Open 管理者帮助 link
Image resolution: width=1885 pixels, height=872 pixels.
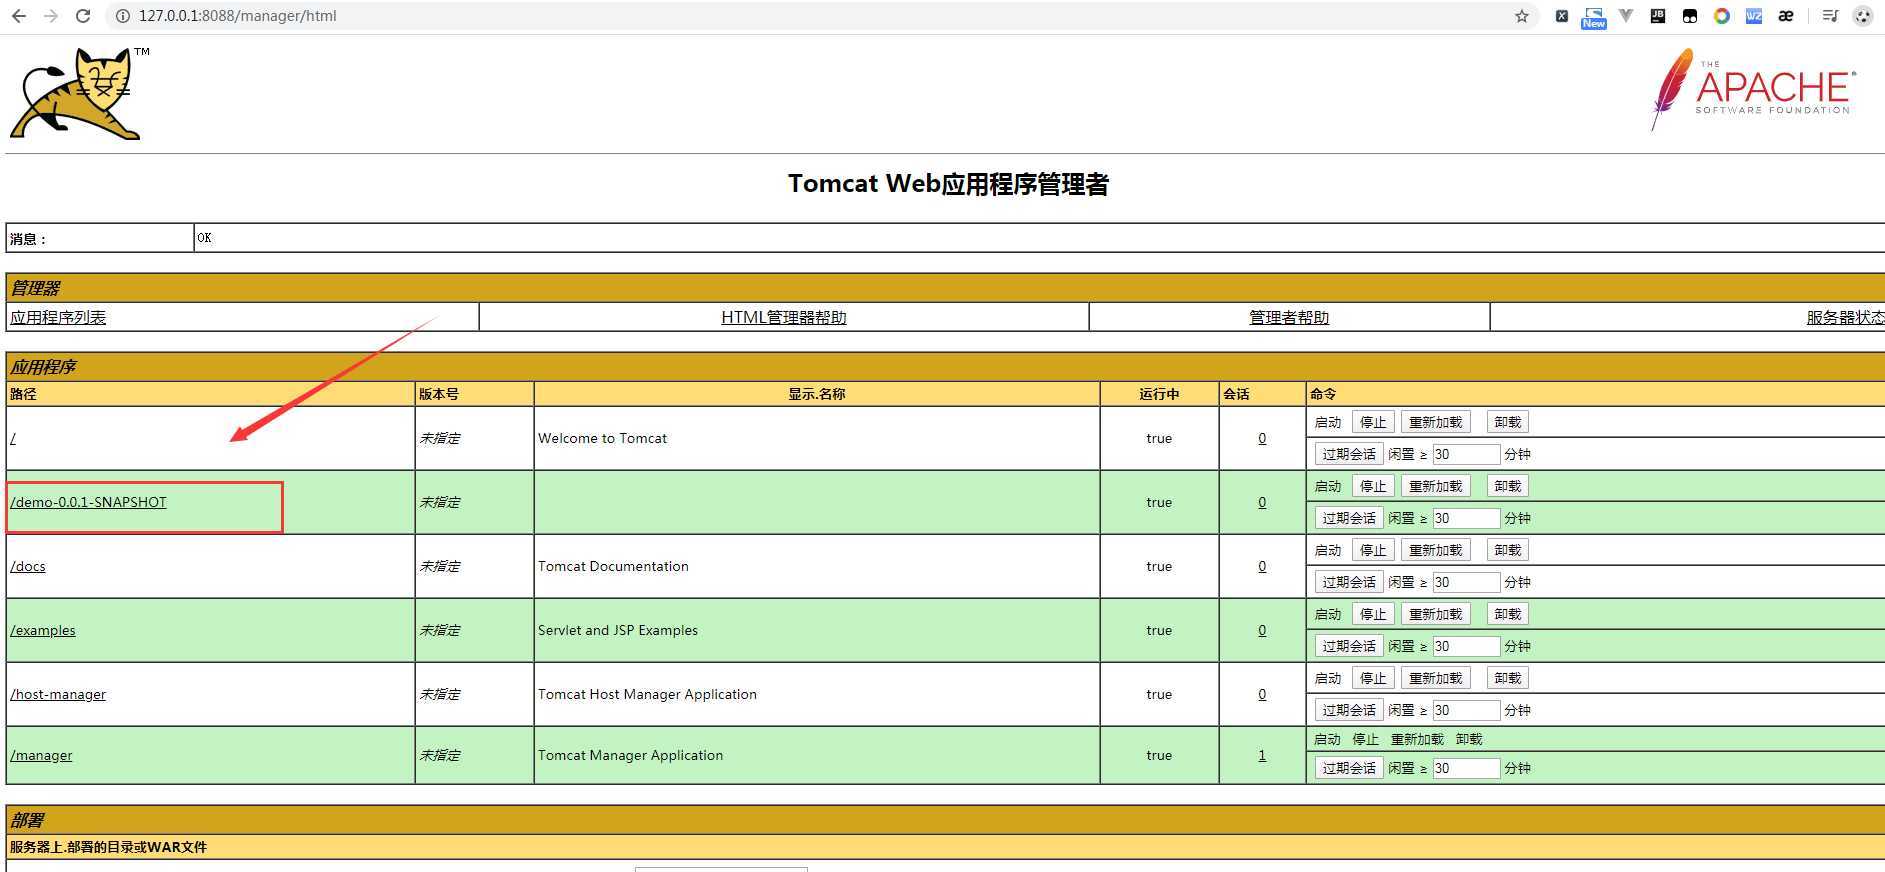[1289, 317]
